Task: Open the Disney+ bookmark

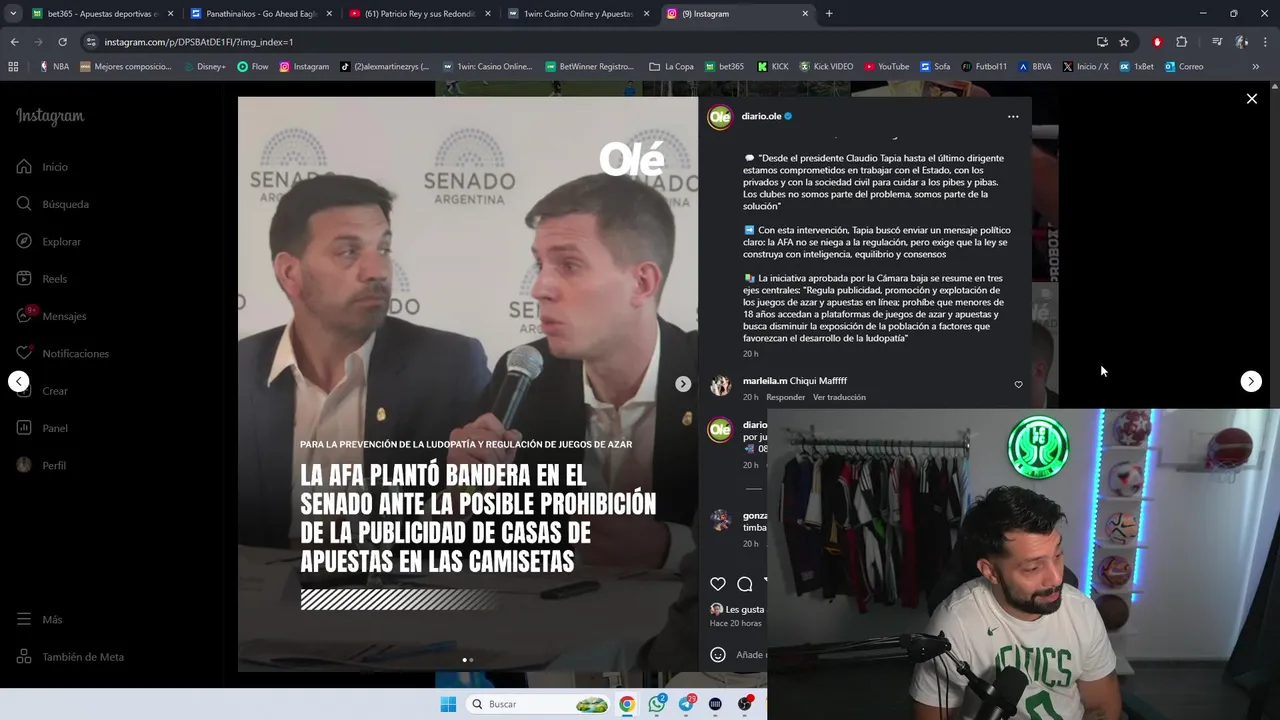Action: coord(204,67)
